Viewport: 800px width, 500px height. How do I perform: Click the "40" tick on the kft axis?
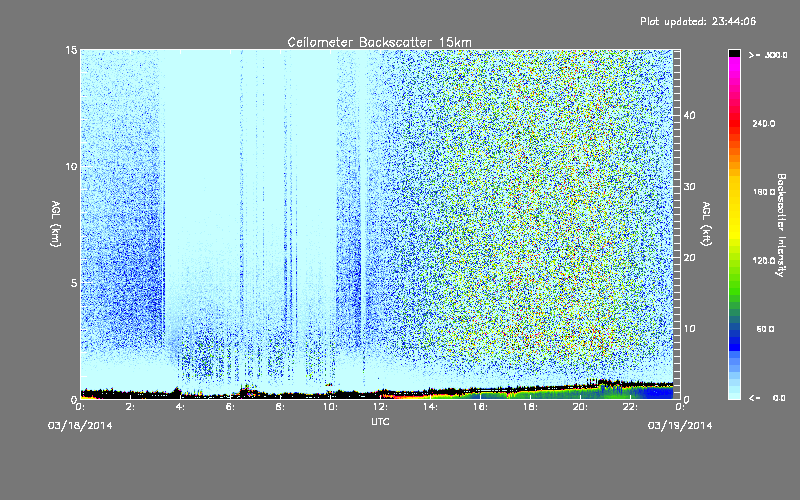click(689, 115)
